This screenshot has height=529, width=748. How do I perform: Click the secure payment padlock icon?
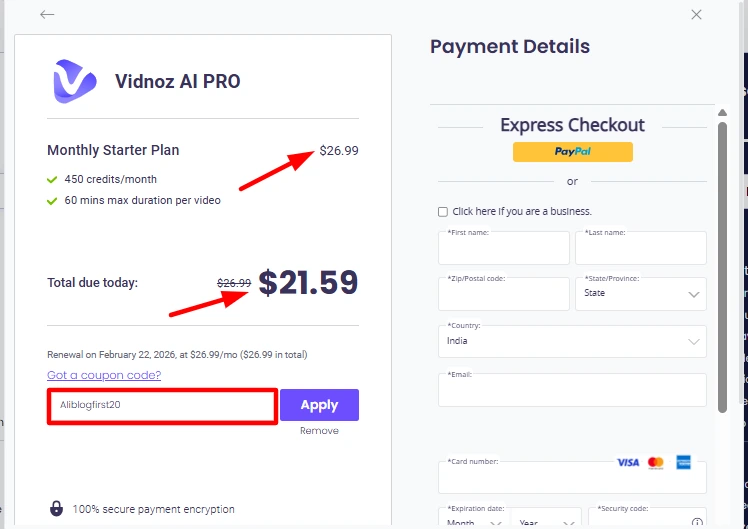click(x=56, y=508)
